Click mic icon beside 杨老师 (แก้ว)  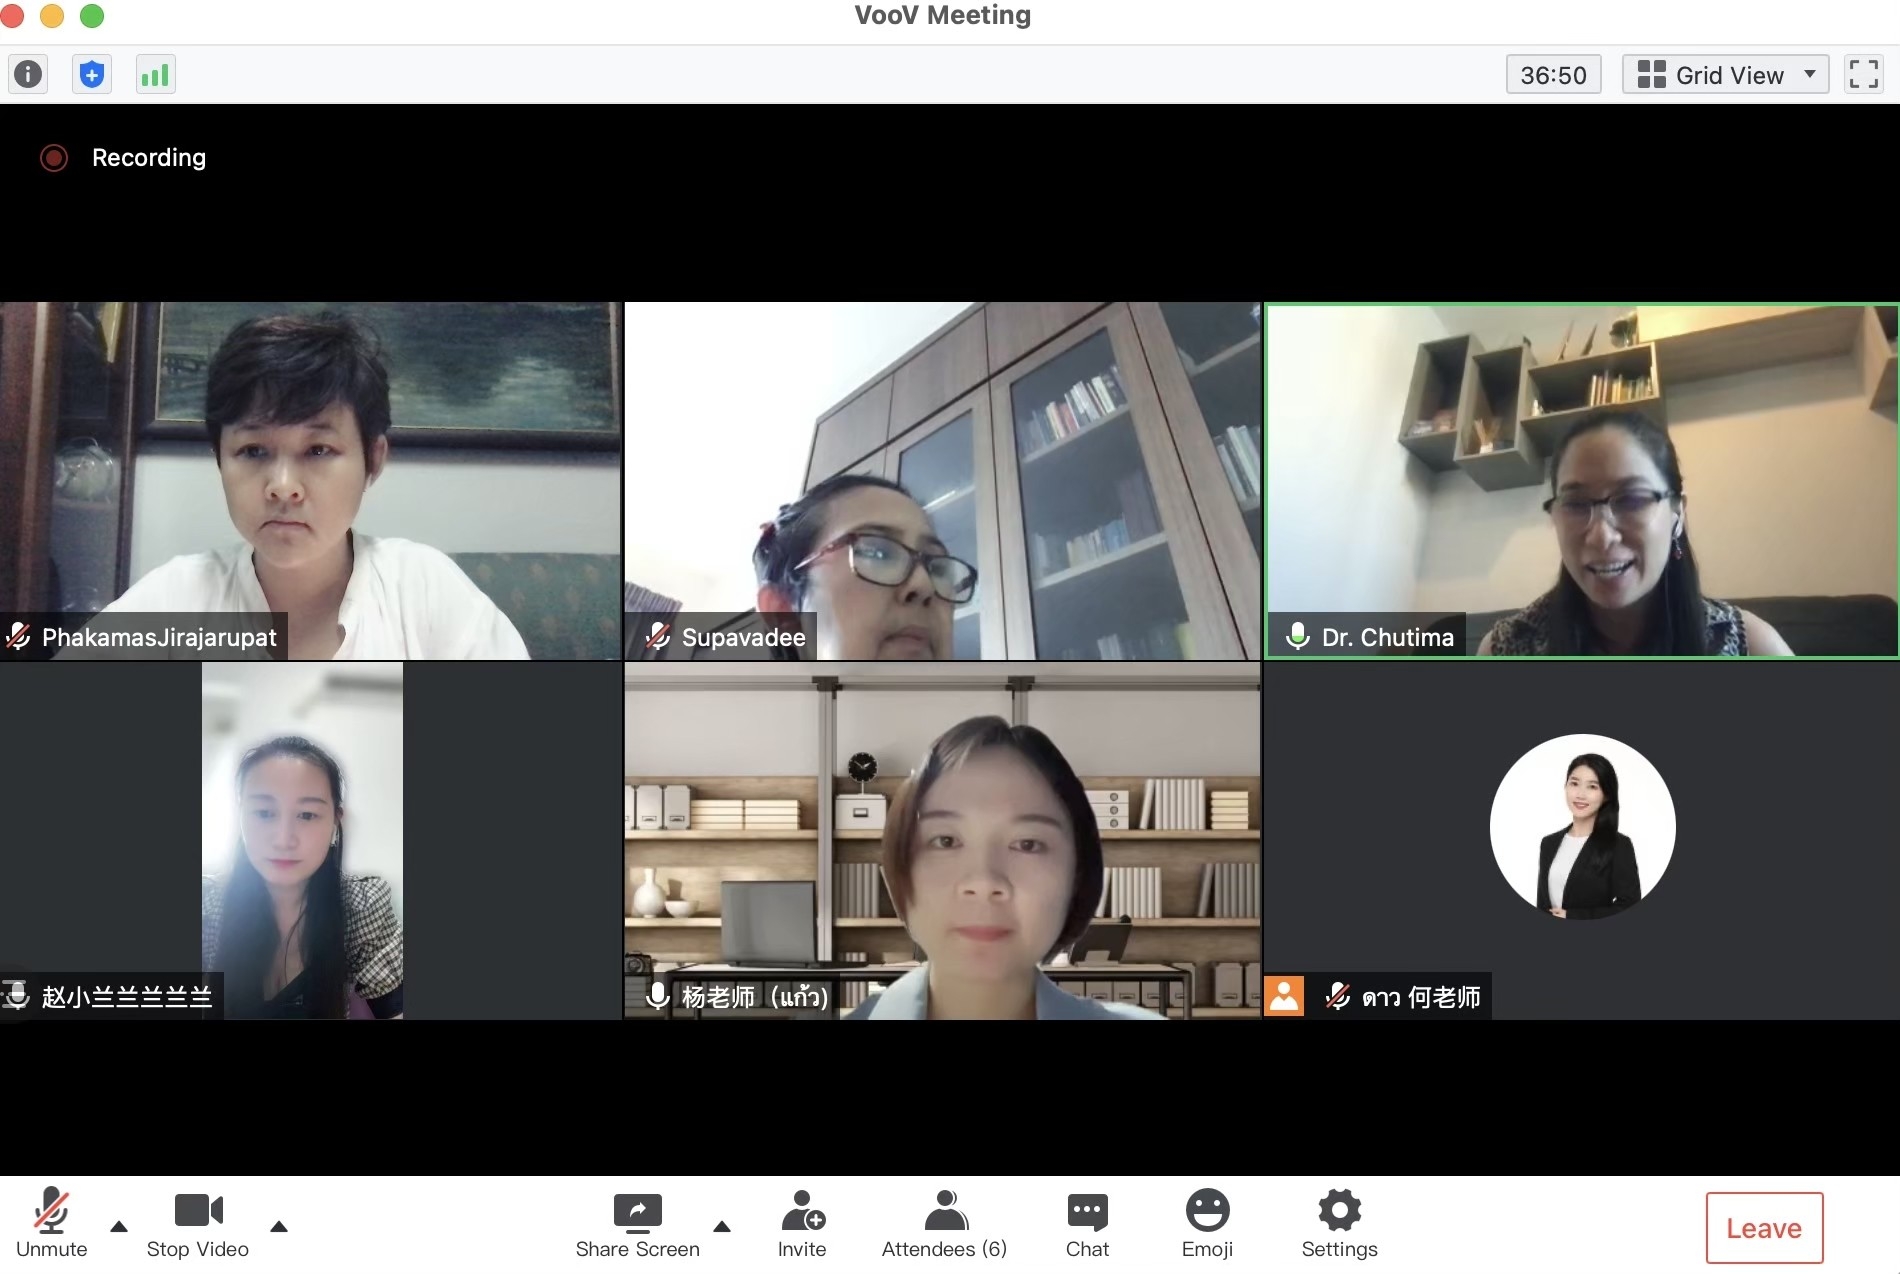pos(657,996)
